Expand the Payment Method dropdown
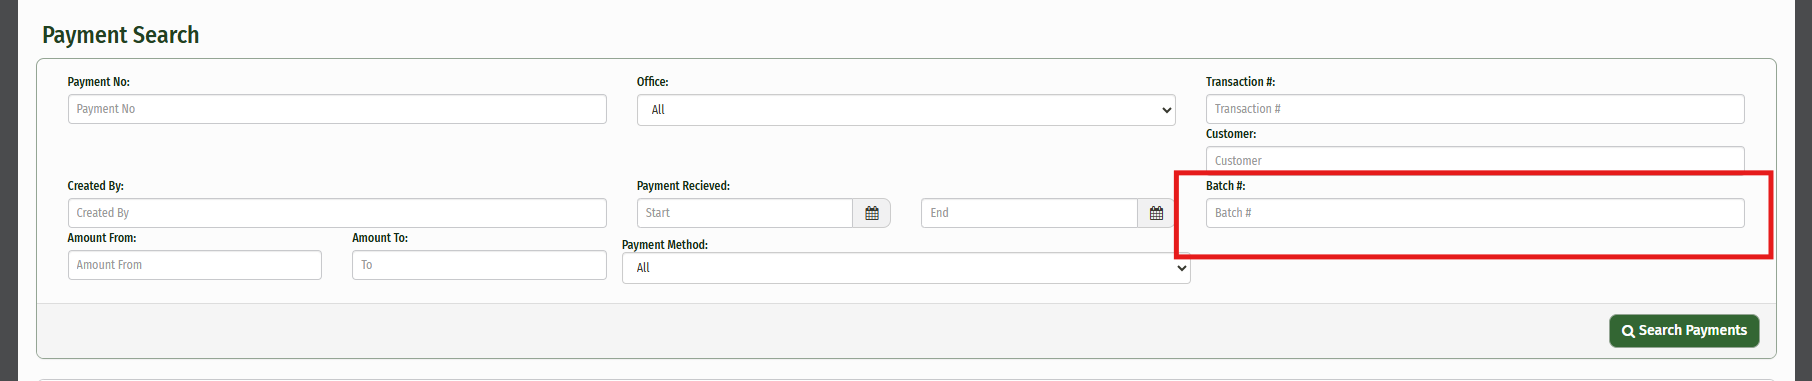This screenshot has height=381, width=1812. coord(906,268)
